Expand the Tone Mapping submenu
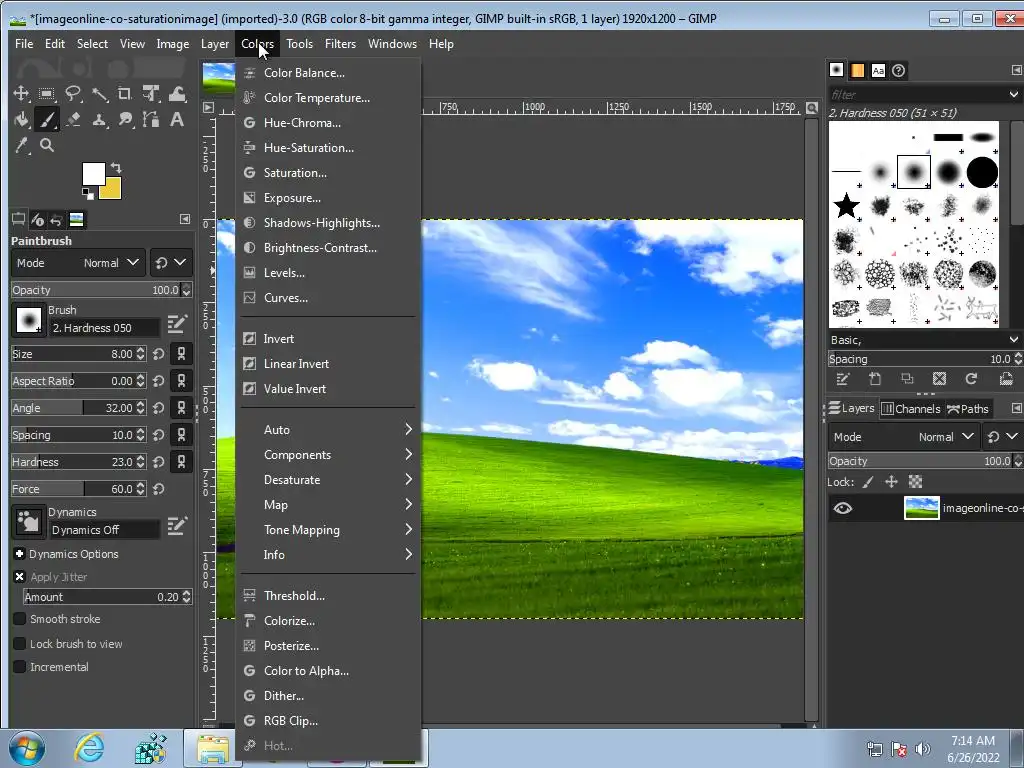The width and height of the screenshot is (1024, 768). coord(328,530)
